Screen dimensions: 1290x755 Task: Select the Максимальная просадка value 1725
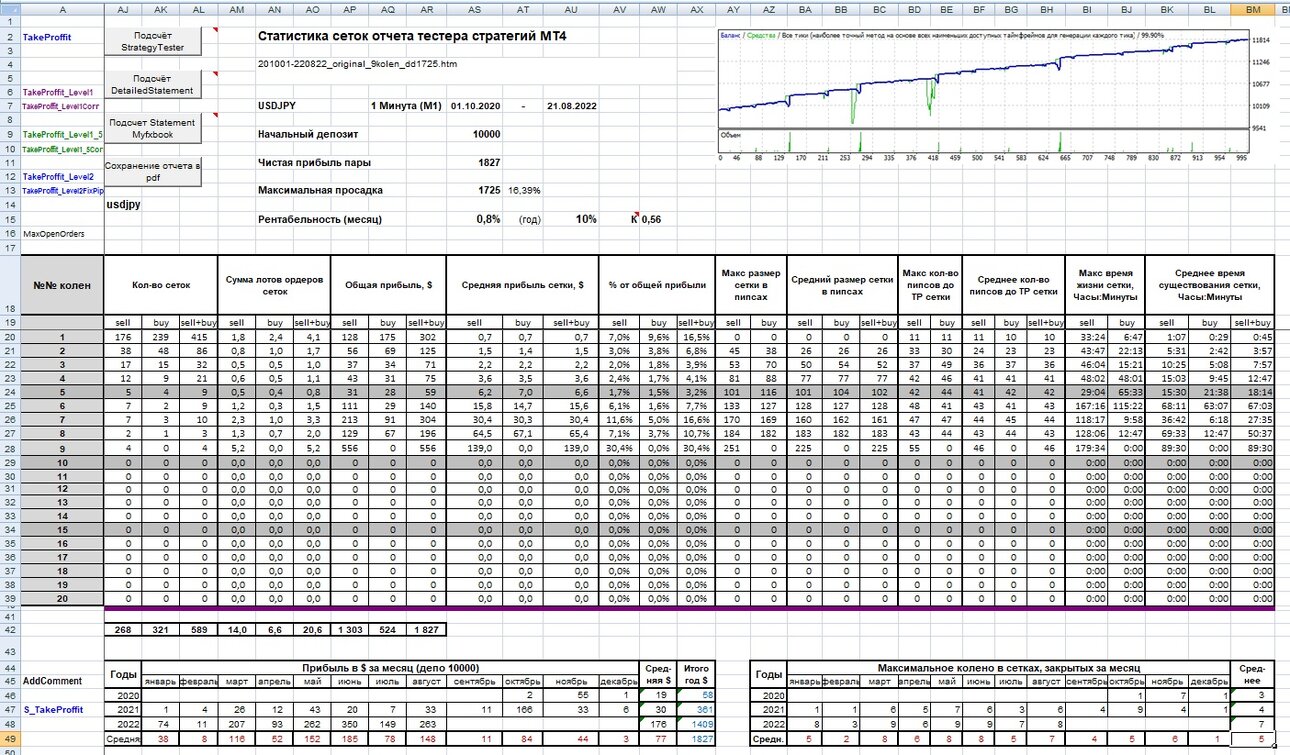(x=489, y=190)
